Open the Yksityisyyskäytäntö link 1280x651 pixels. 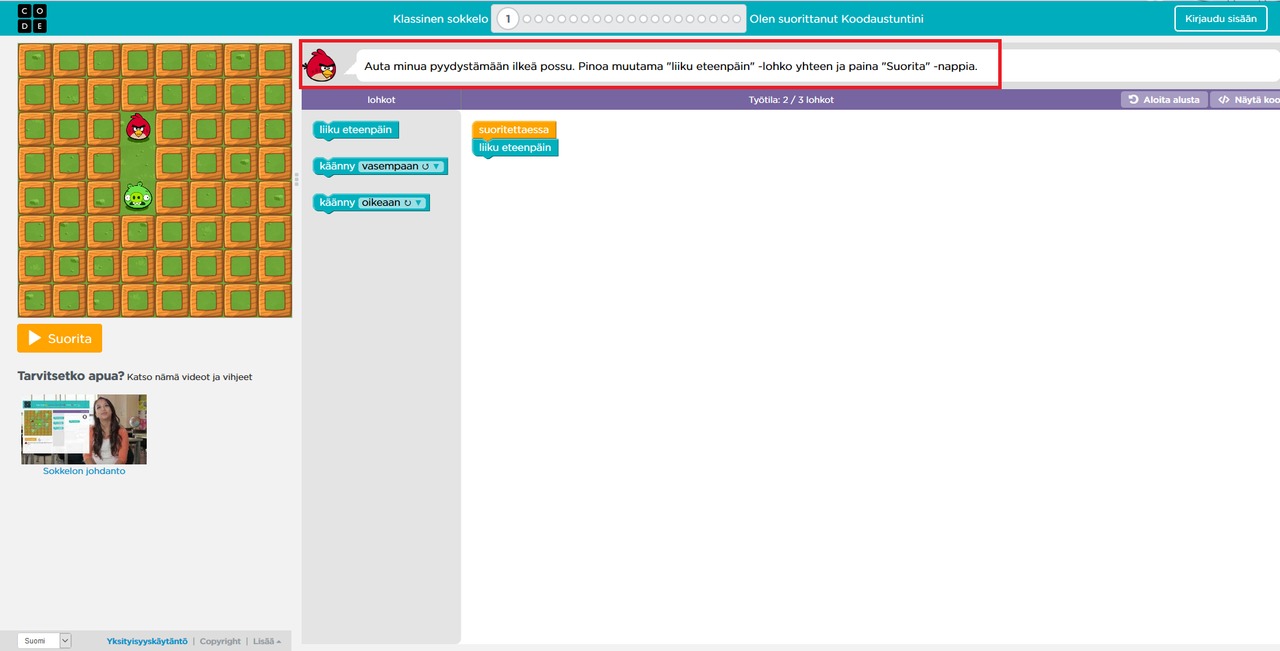[x=147, y=641]
